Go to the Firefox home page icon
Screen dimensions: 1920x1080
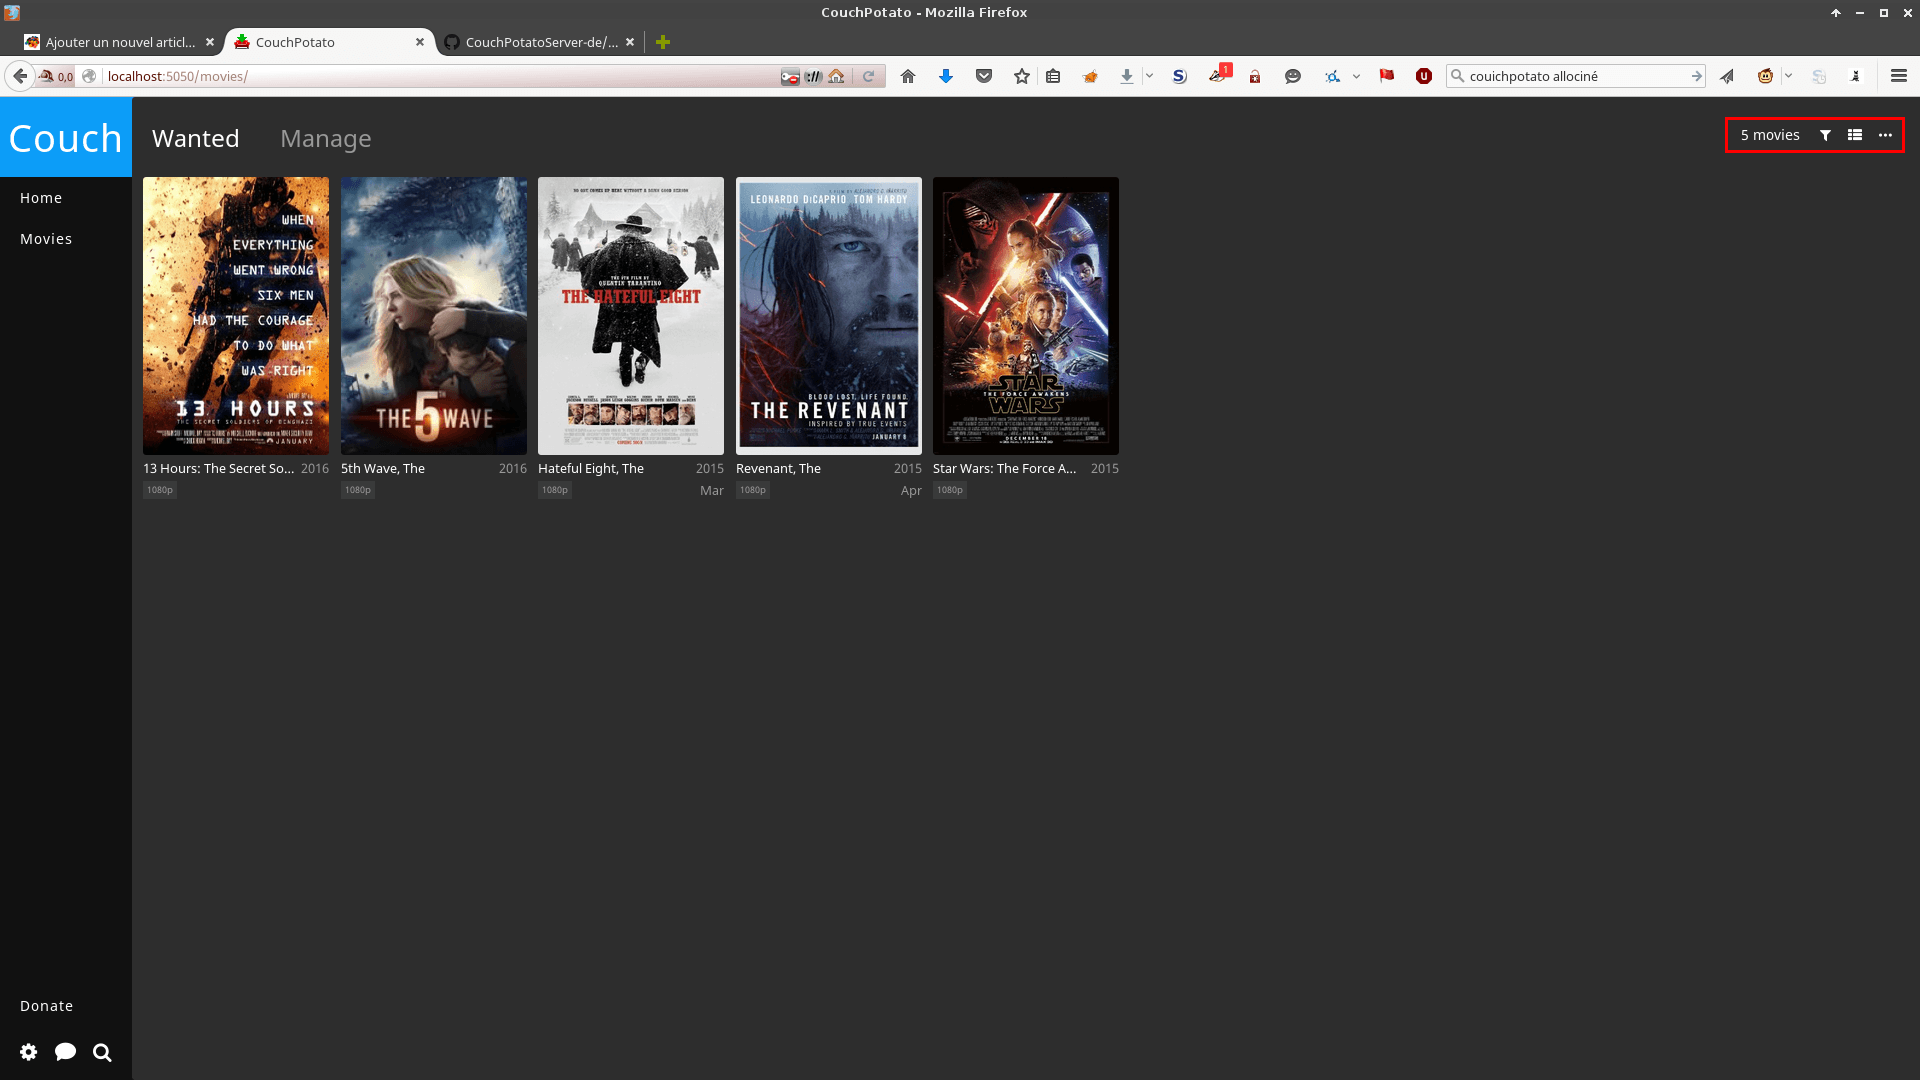click(908, 76)
